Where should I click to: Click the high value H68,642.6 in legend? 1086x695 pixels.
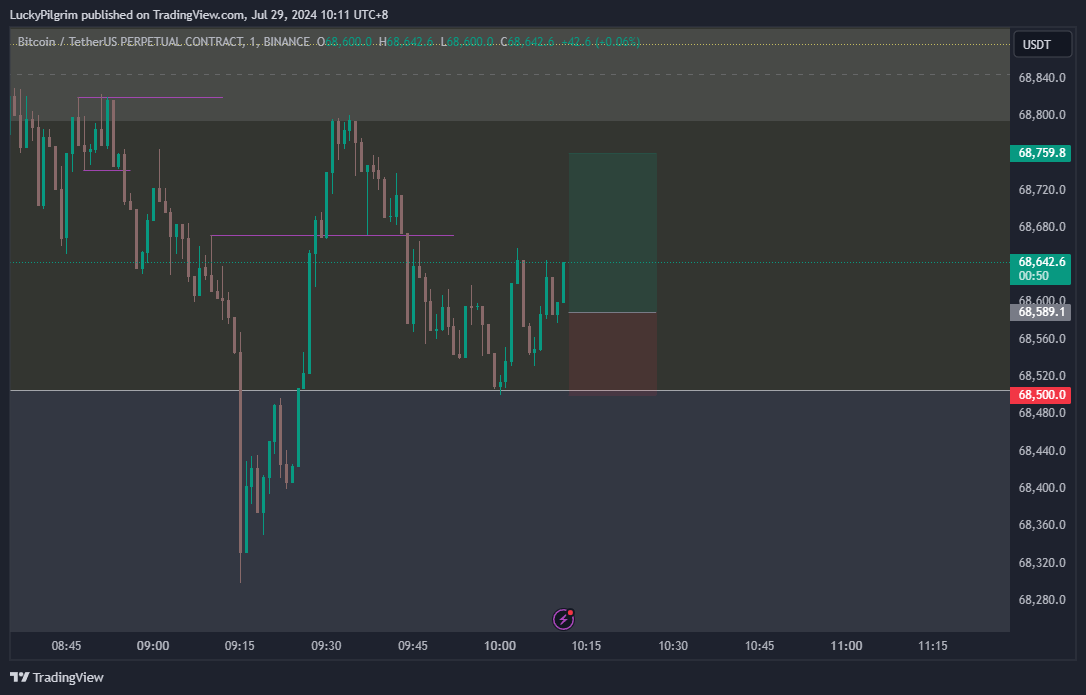[x=406, y=42]
